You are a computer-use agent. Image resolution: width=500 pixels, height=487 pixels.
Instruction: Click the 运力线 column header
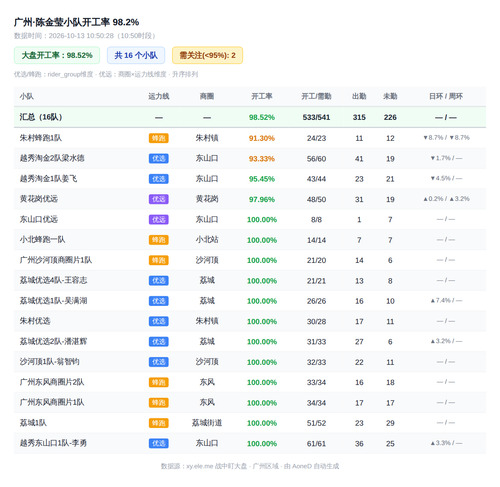pos(159,97)
